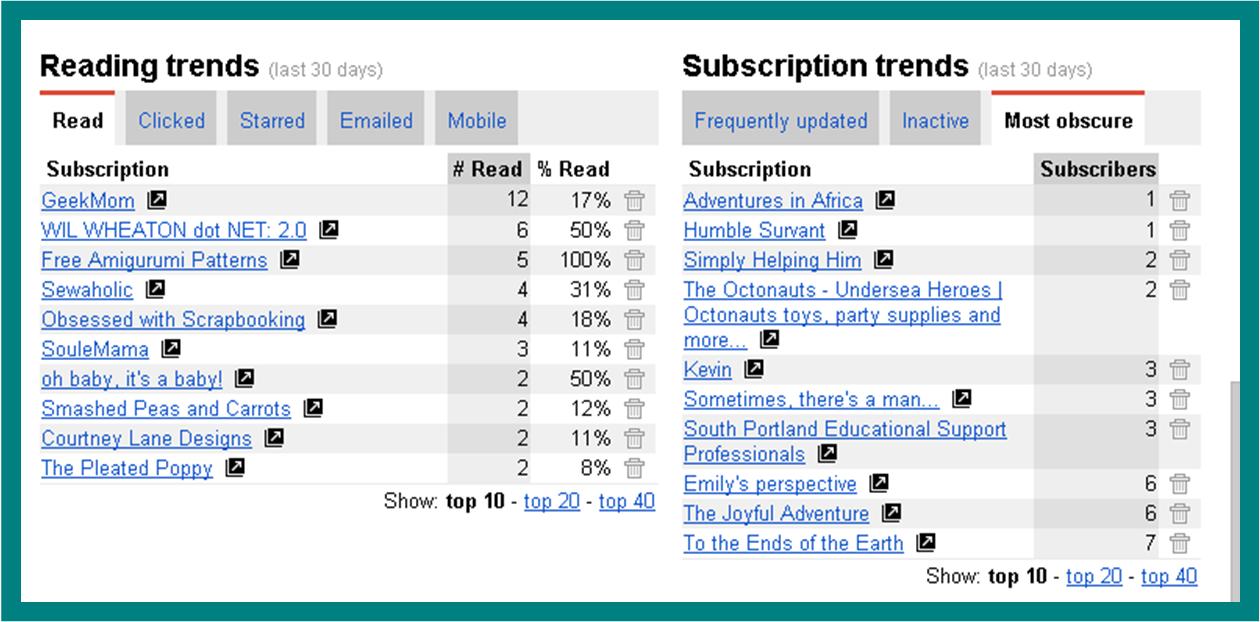Switch to the Inactive subscriptions tab

[935, 121]
